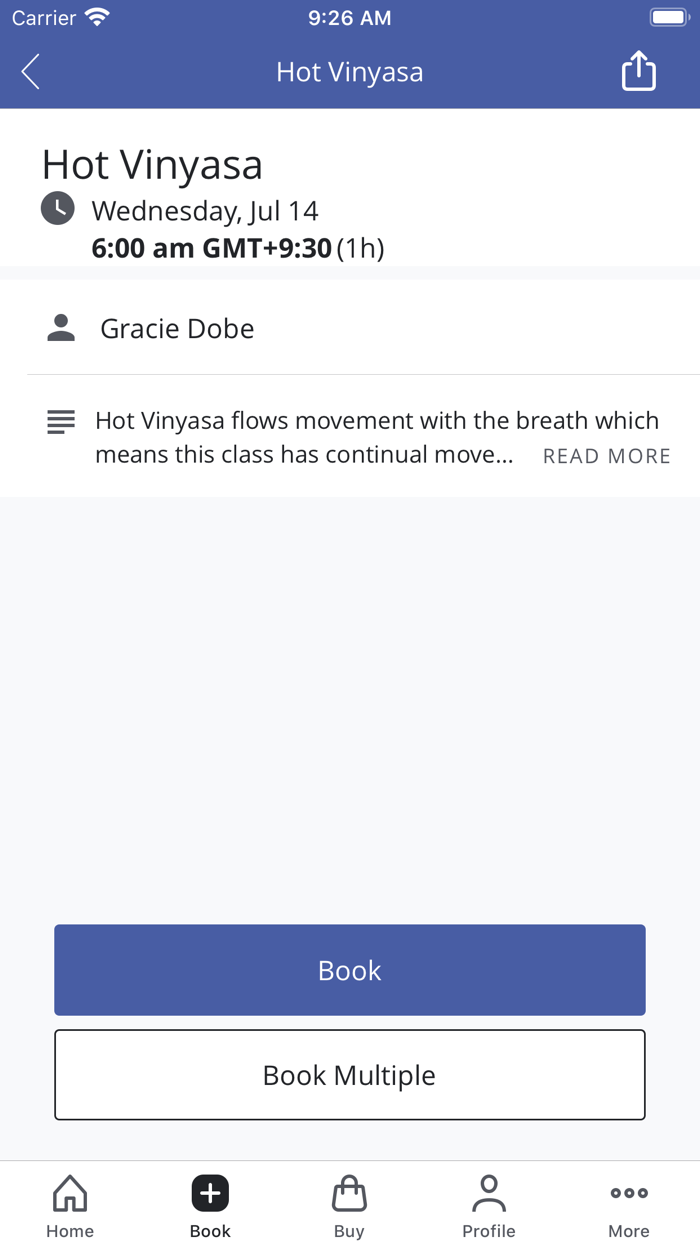Open the Book tab with the plus icon
The image size is (700, 1244).
tap(209, 1192)
